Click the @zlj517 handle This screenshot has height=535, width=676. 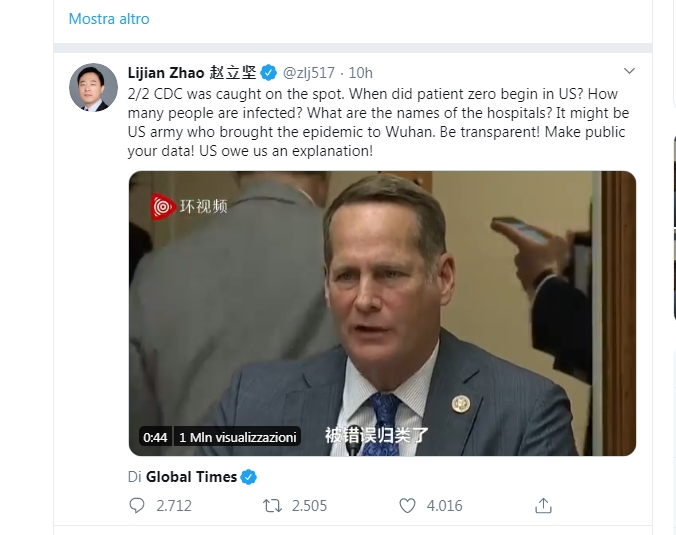click(309, 73)
